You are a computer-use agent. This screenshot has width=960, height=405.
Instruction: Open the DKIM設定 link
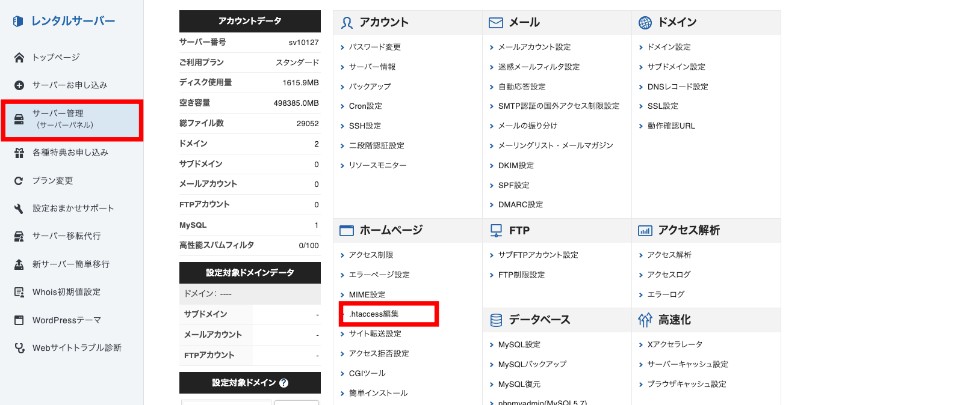click(x=516, y=165)
